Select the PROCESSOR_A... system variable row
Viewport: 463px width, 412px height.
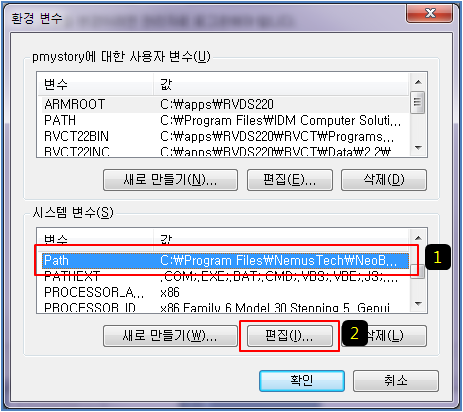click(x=223, y=292)
